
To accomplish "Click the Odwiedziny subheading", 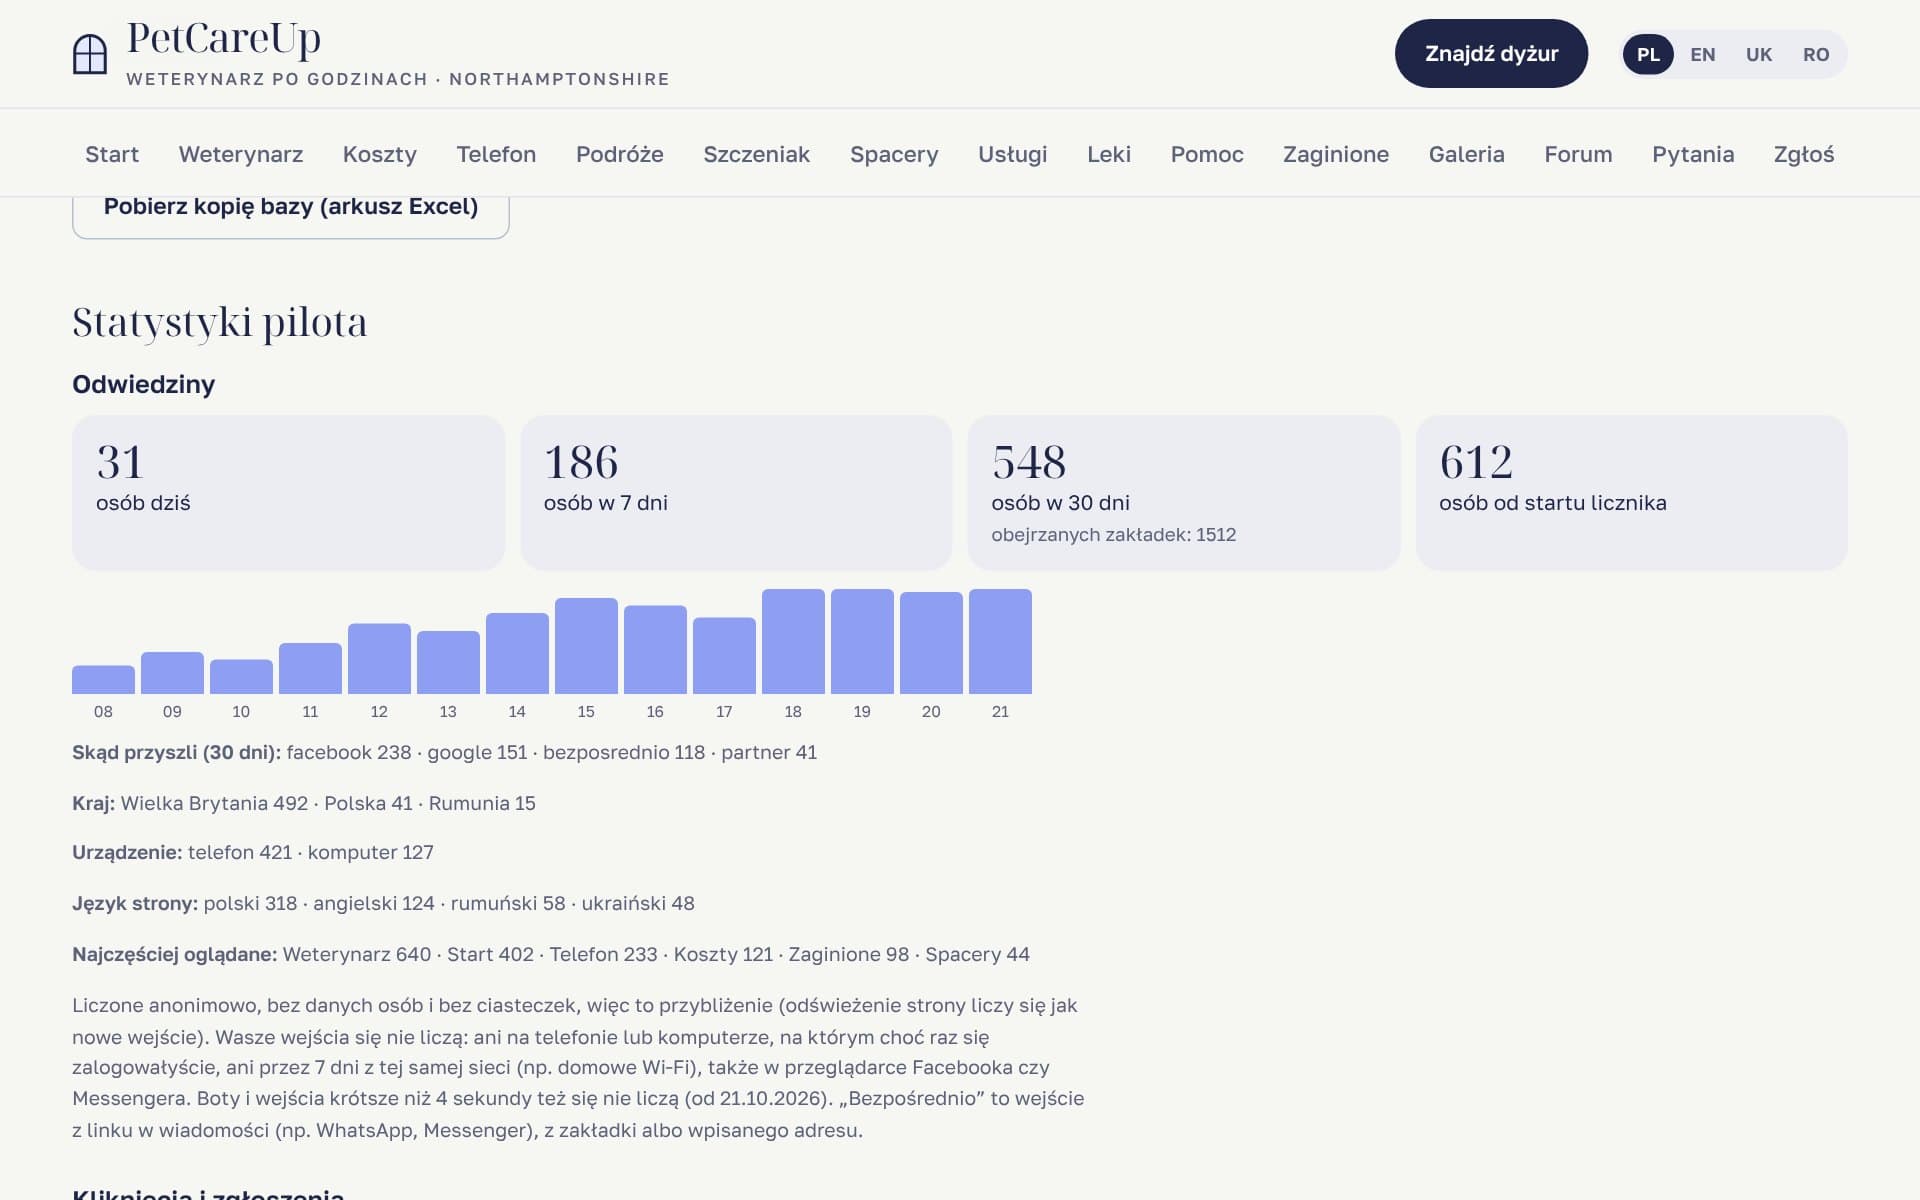I will tap(144, 385).
